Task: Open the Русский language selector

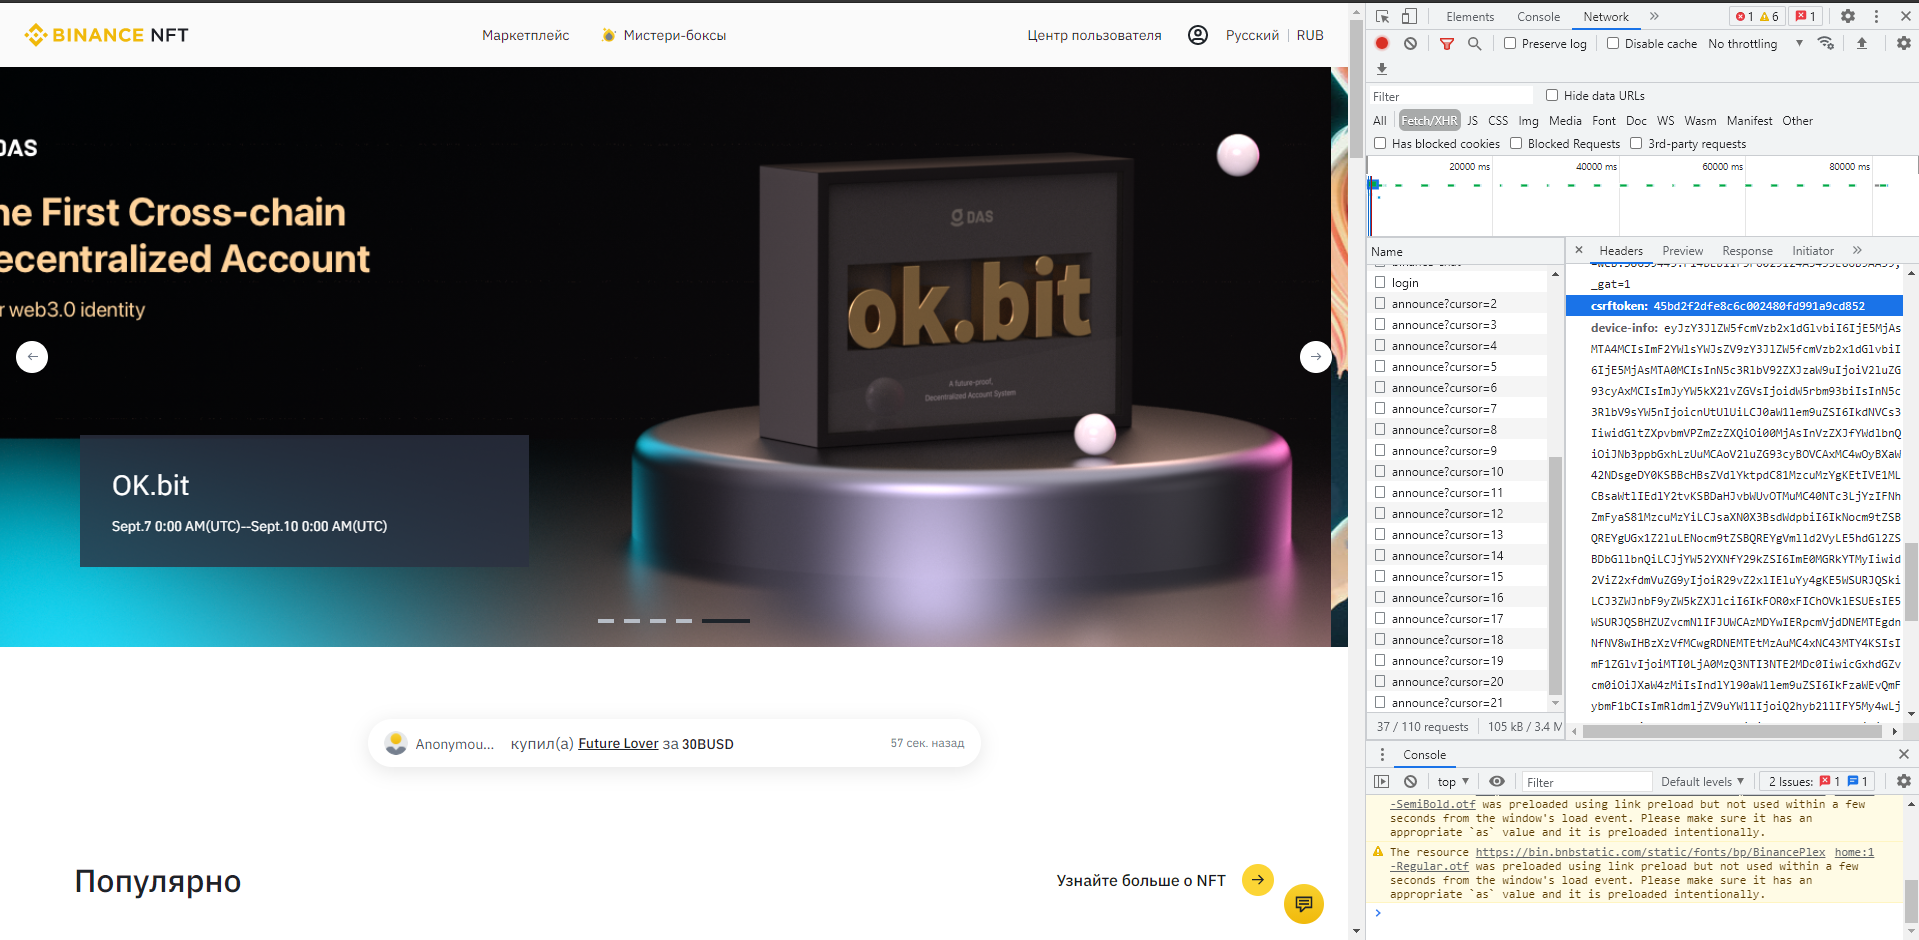Action: tap(1252, 35)
